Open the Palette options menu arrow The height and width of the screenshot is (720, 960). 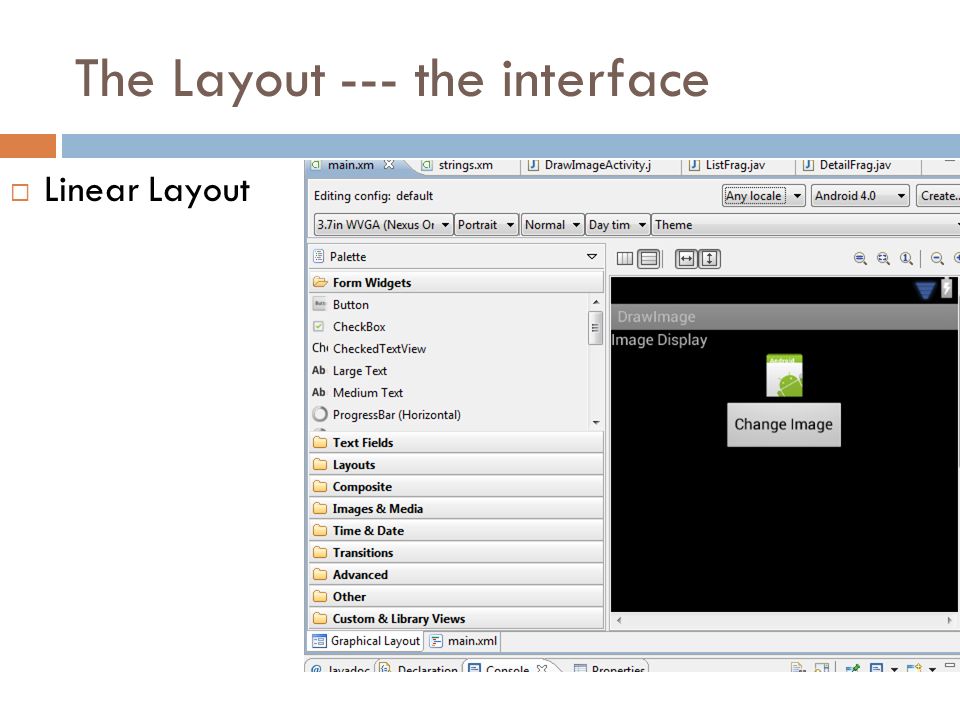coord(591,256)
